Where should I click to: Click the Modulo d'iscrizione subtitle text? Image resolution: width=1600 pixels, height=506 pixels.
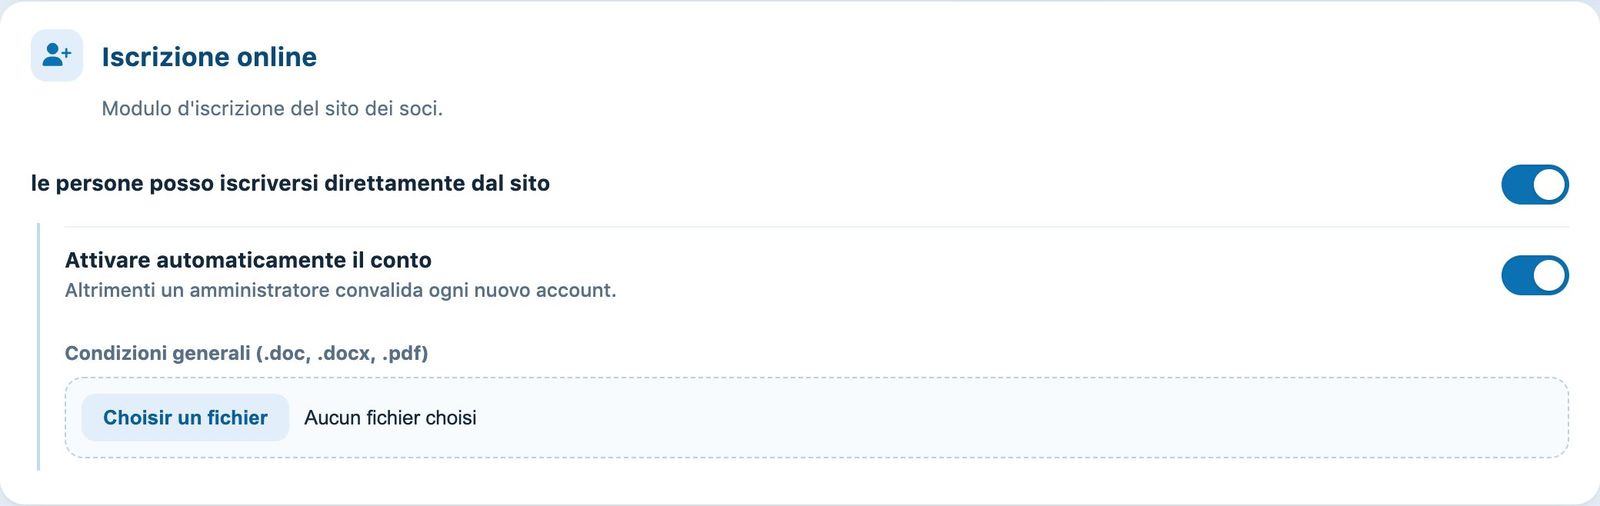click(272, 108)
